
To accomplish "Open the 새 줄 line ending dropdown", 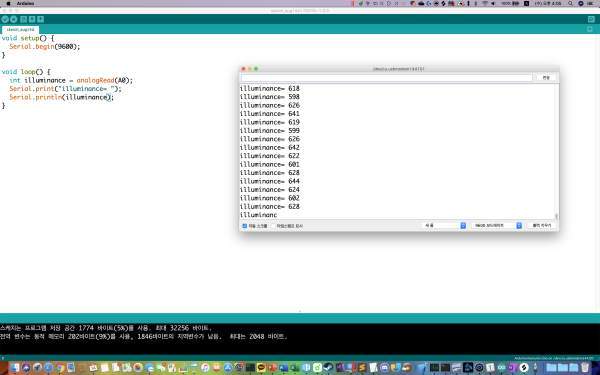I will tap(445, 225).
